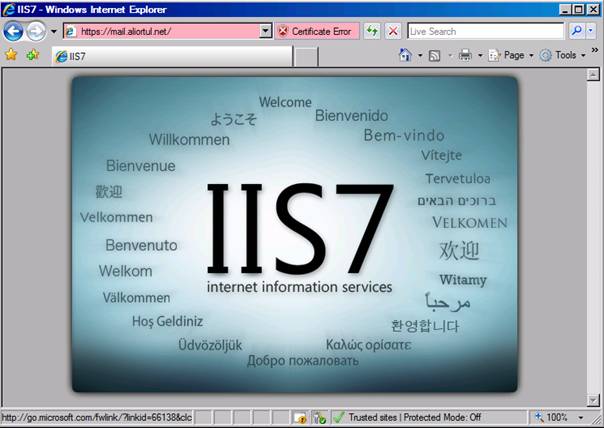This screenshot has height=428, width=604.
Task: Click the status bar phishing filter icon
Action: tap(319, 418)
